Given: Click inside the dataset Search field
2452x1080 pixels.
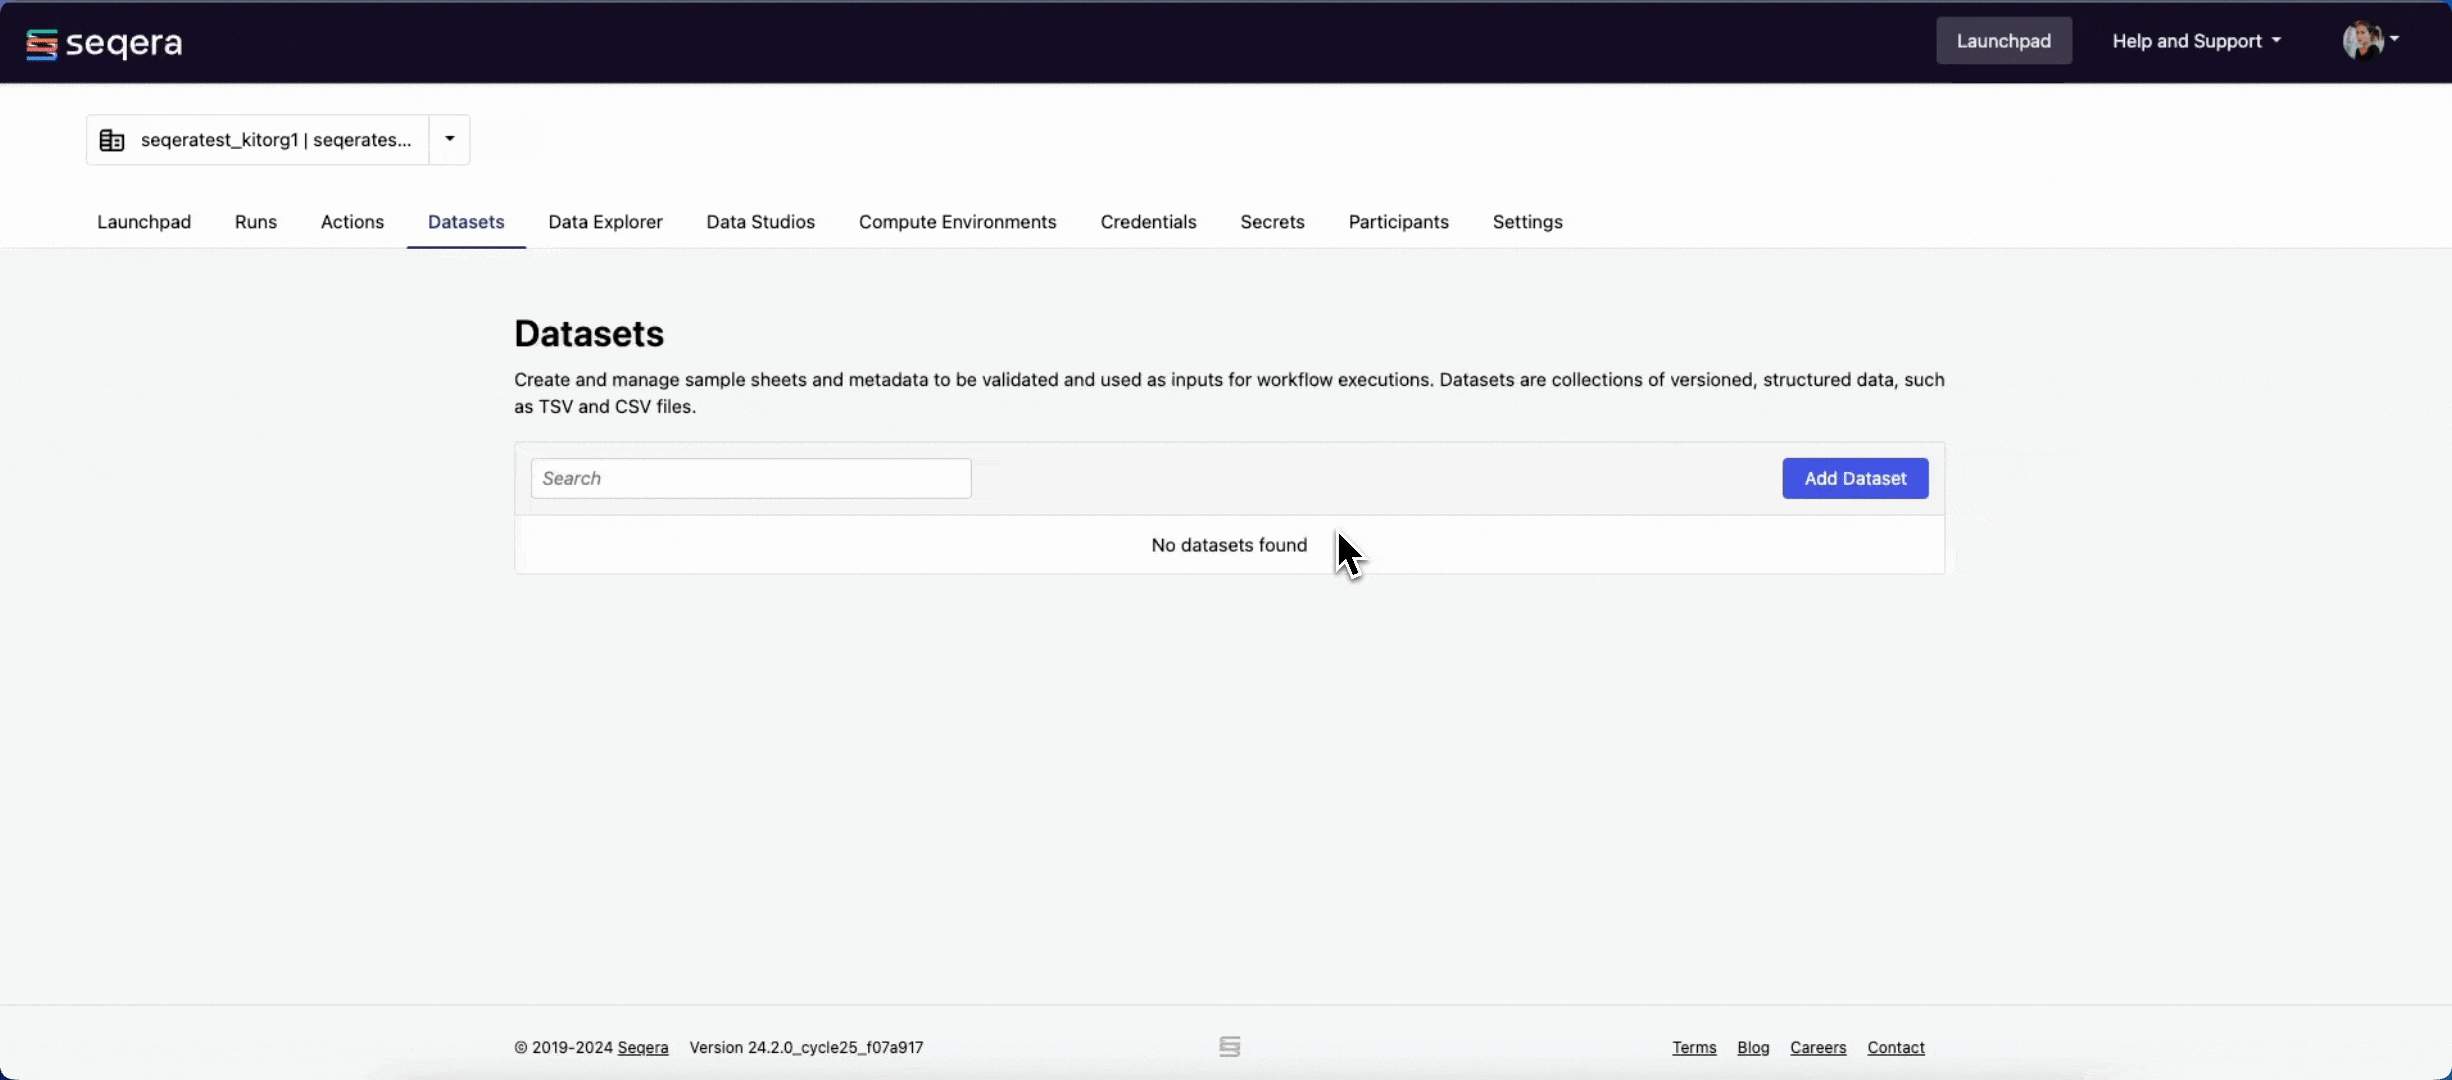Looking at the screenshot, I should 751,478.
